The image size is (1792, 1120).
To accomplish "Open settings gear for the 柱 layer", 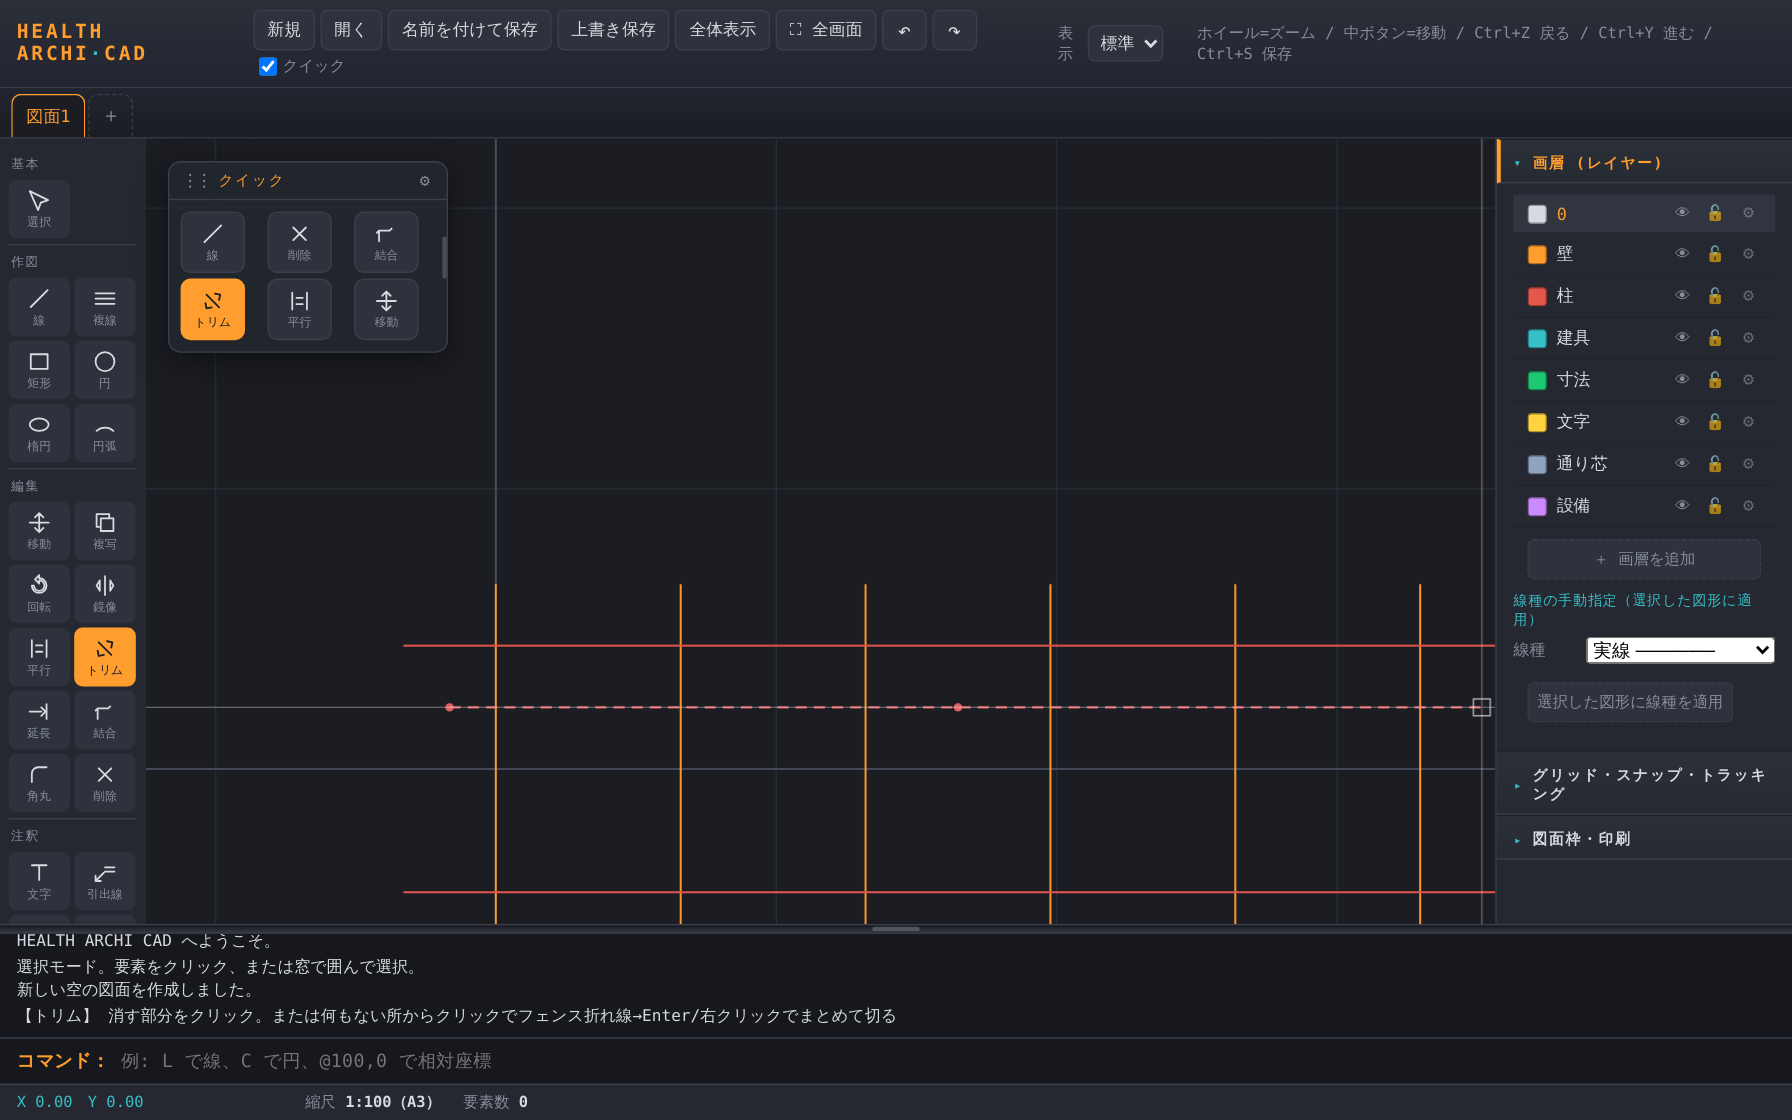I will tap(1748, 296).
